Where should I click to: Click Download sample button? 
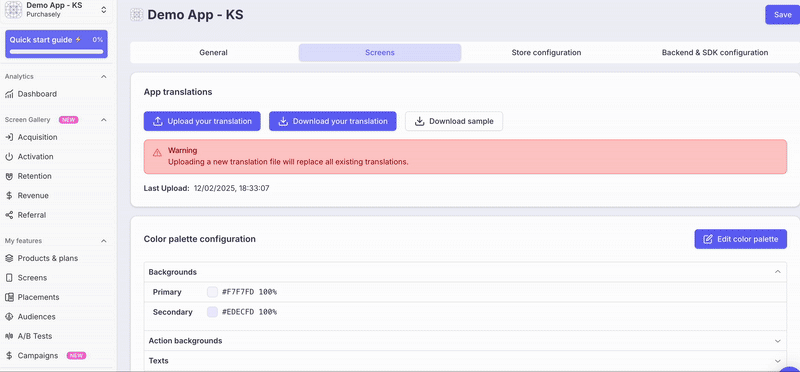click(x=454, y=121)
